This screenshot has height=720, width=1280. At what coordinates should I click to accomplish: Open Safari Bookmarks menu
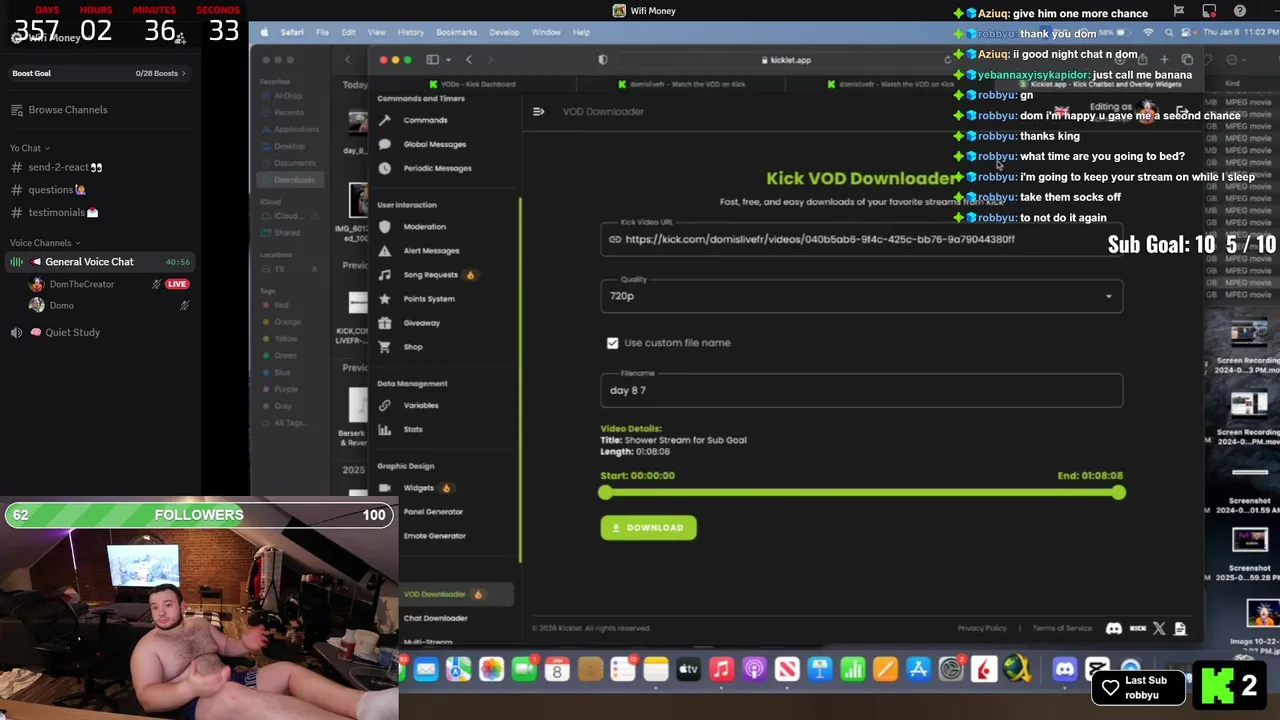point(456,32)
